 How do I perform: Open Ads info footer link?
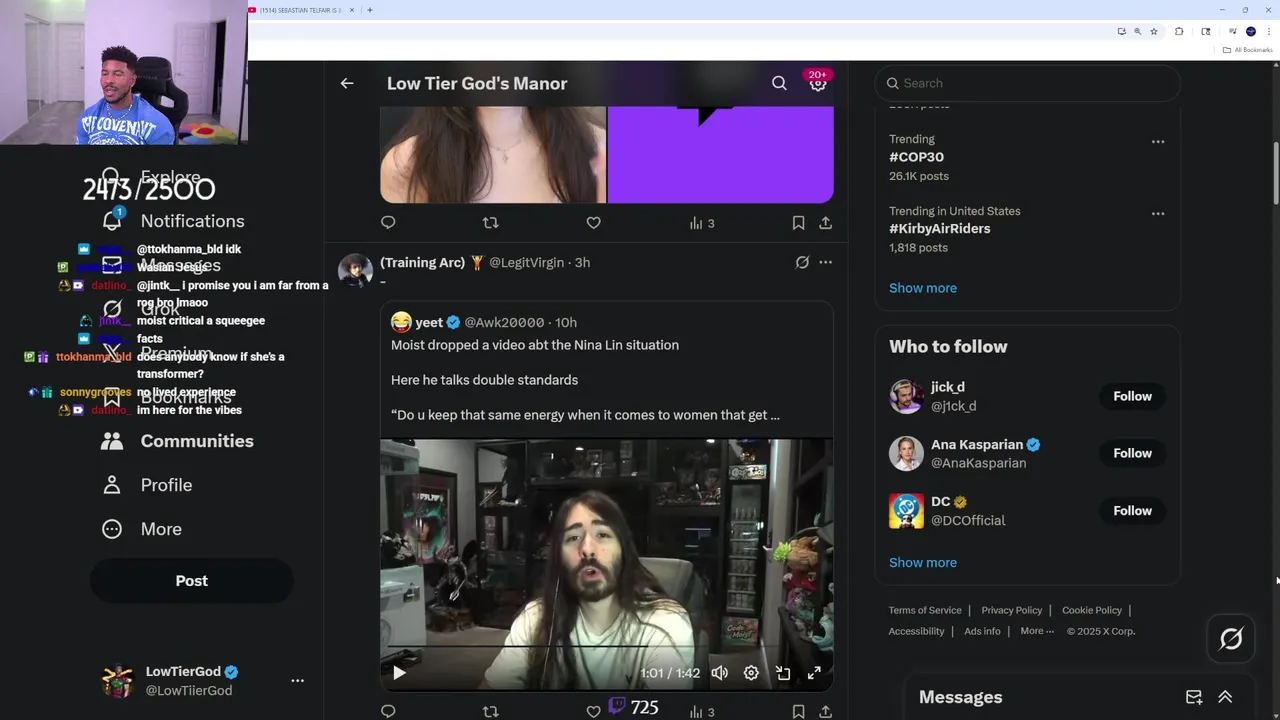[982, 631]
